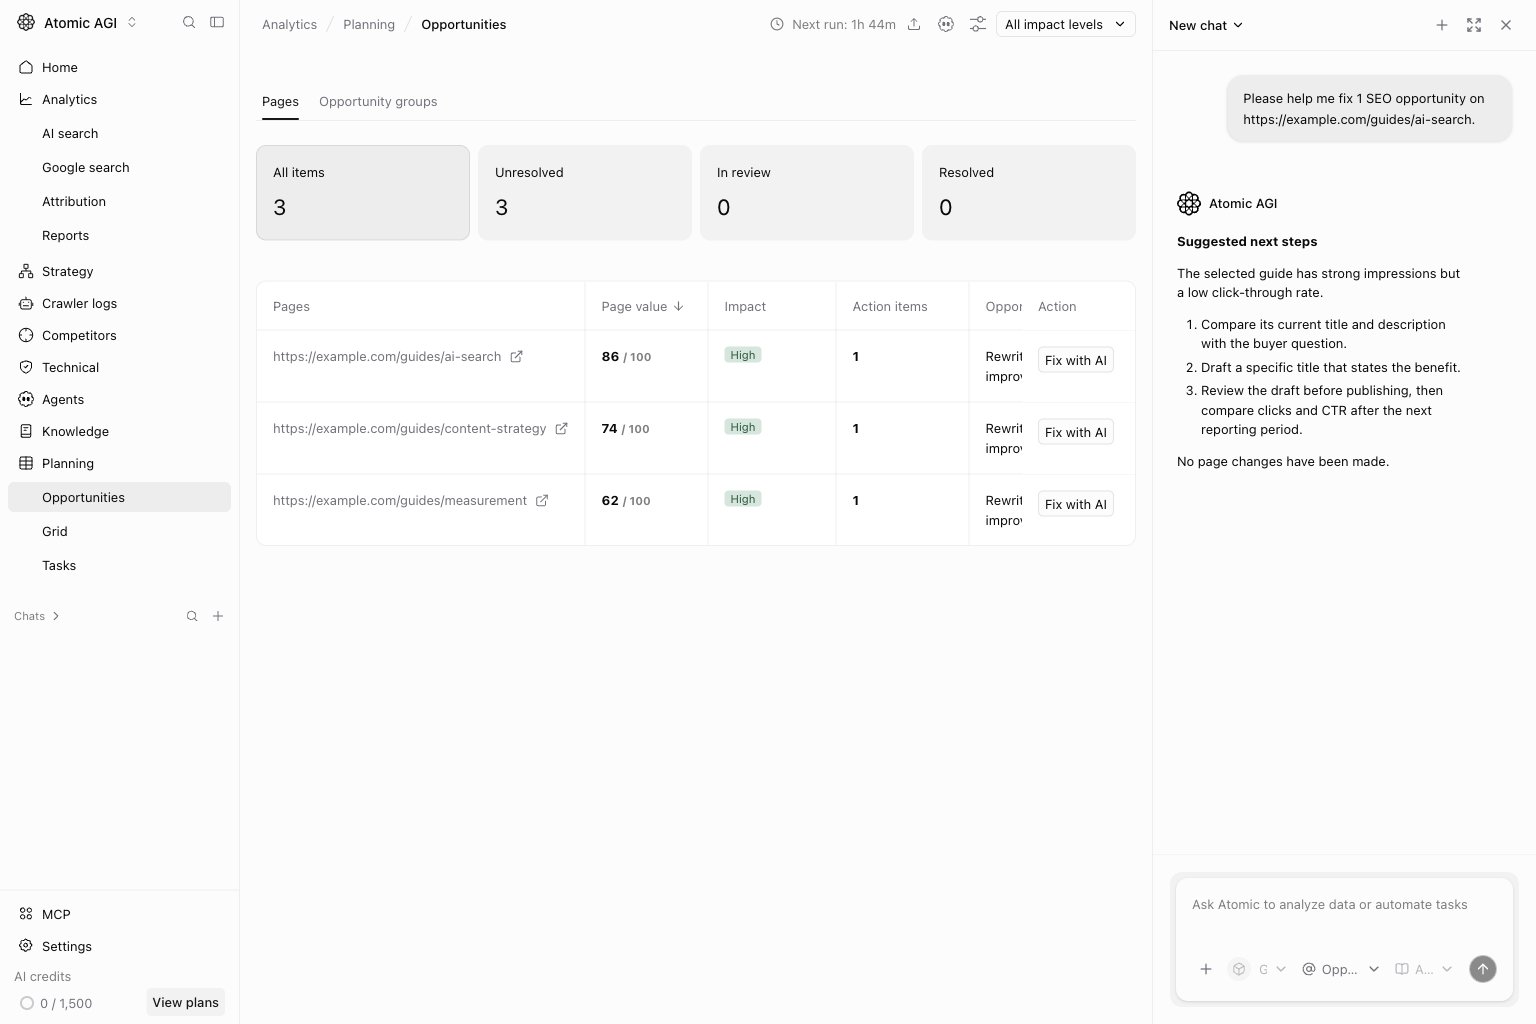Add attachment with the chat input plus
The height and width of the screenshot is (1024, 1536).
tap(1206, 969)
